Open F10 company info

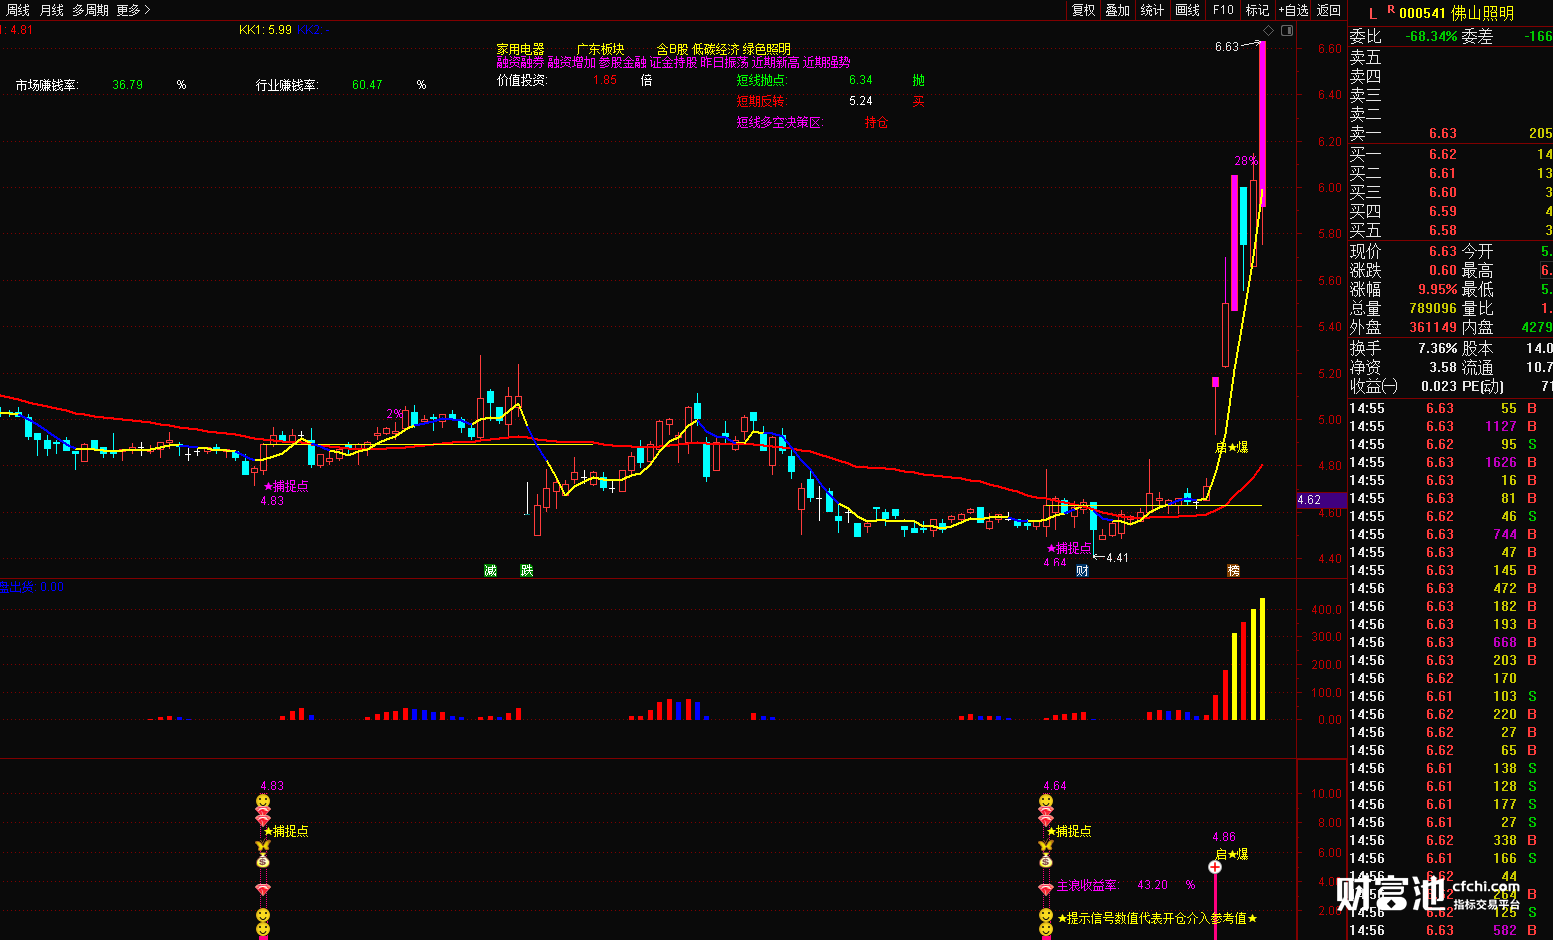(1223, 10)
